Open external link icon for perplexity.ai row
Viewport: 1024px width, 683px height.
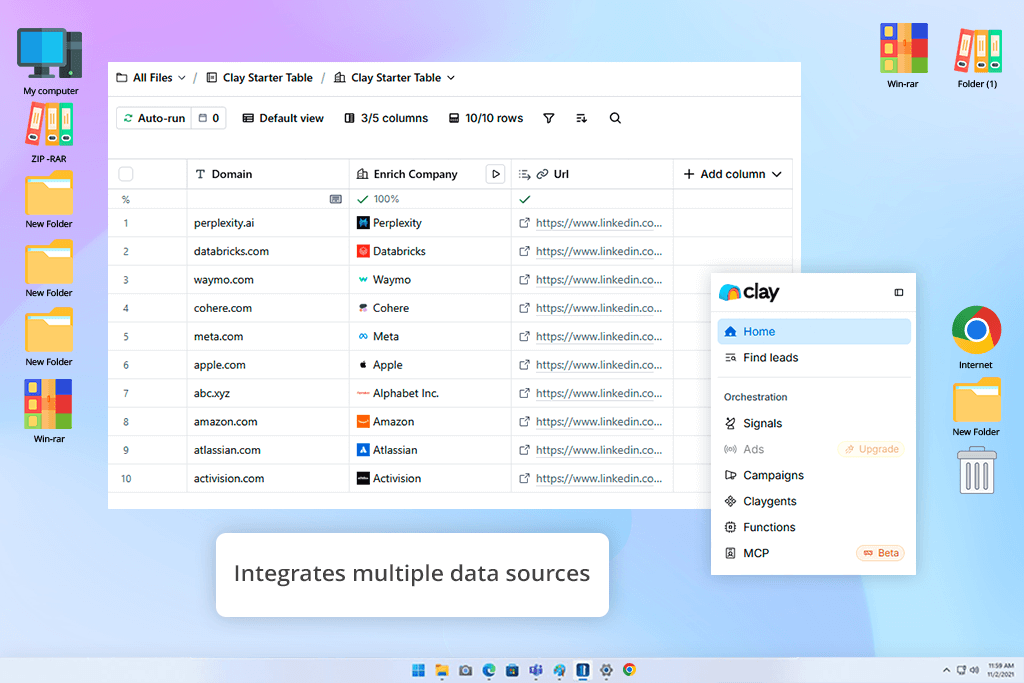(x=524, y=223)
